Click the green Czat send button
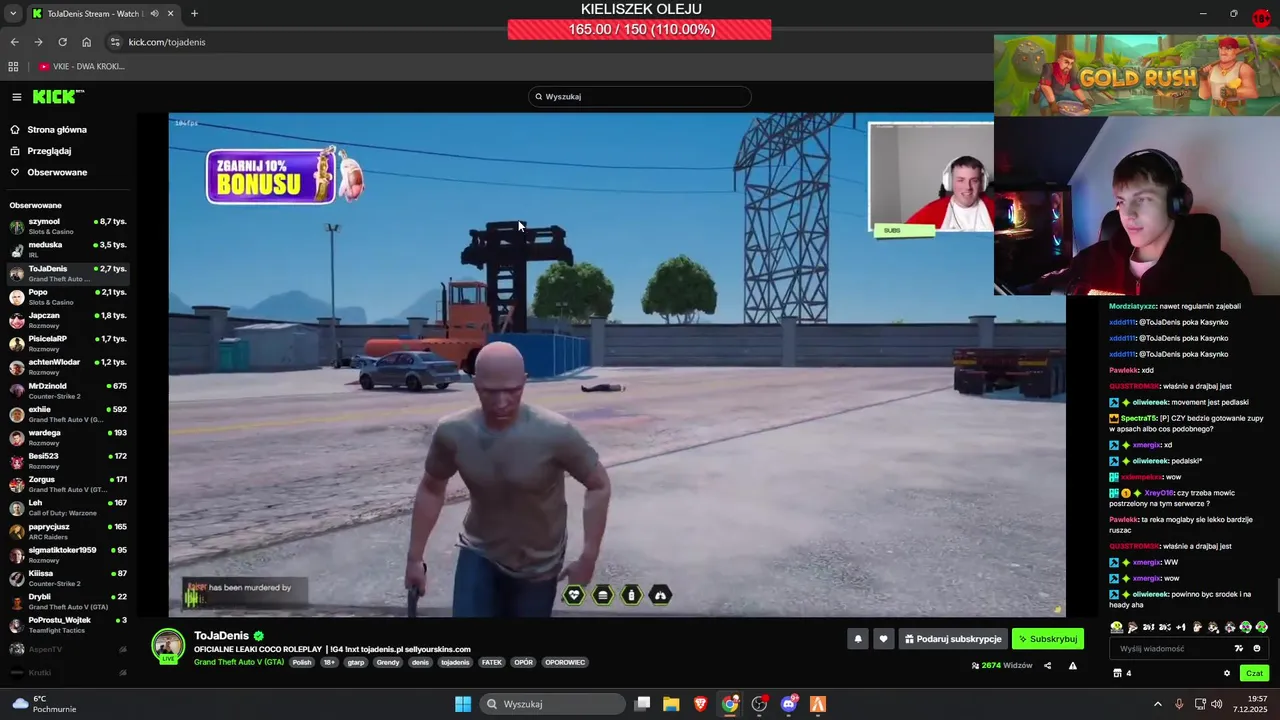1280x720 pixels. (x=1254, y=673)
